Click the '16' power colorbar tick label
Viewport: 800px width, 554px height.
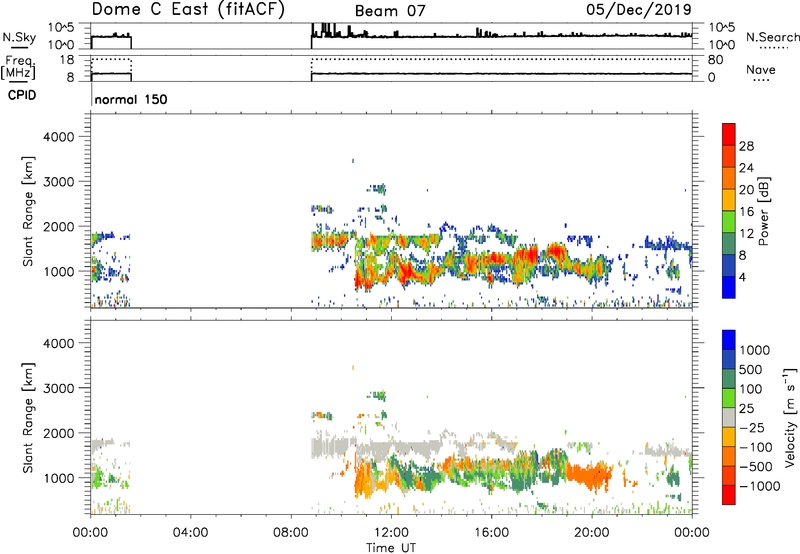pos(746,212)
